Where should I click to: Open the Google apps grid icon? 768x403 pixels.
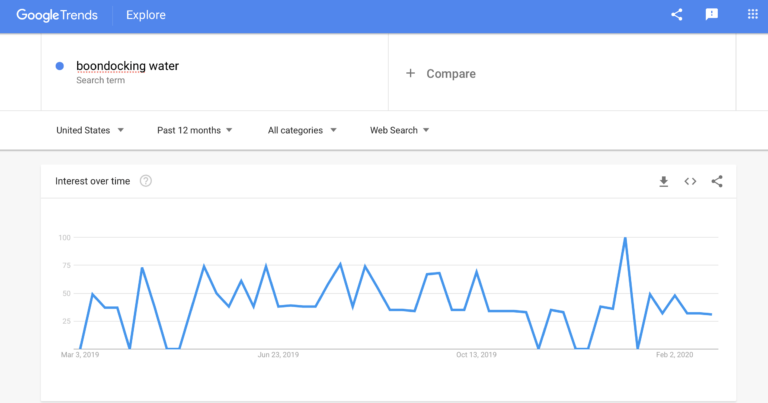coord(753,14)
